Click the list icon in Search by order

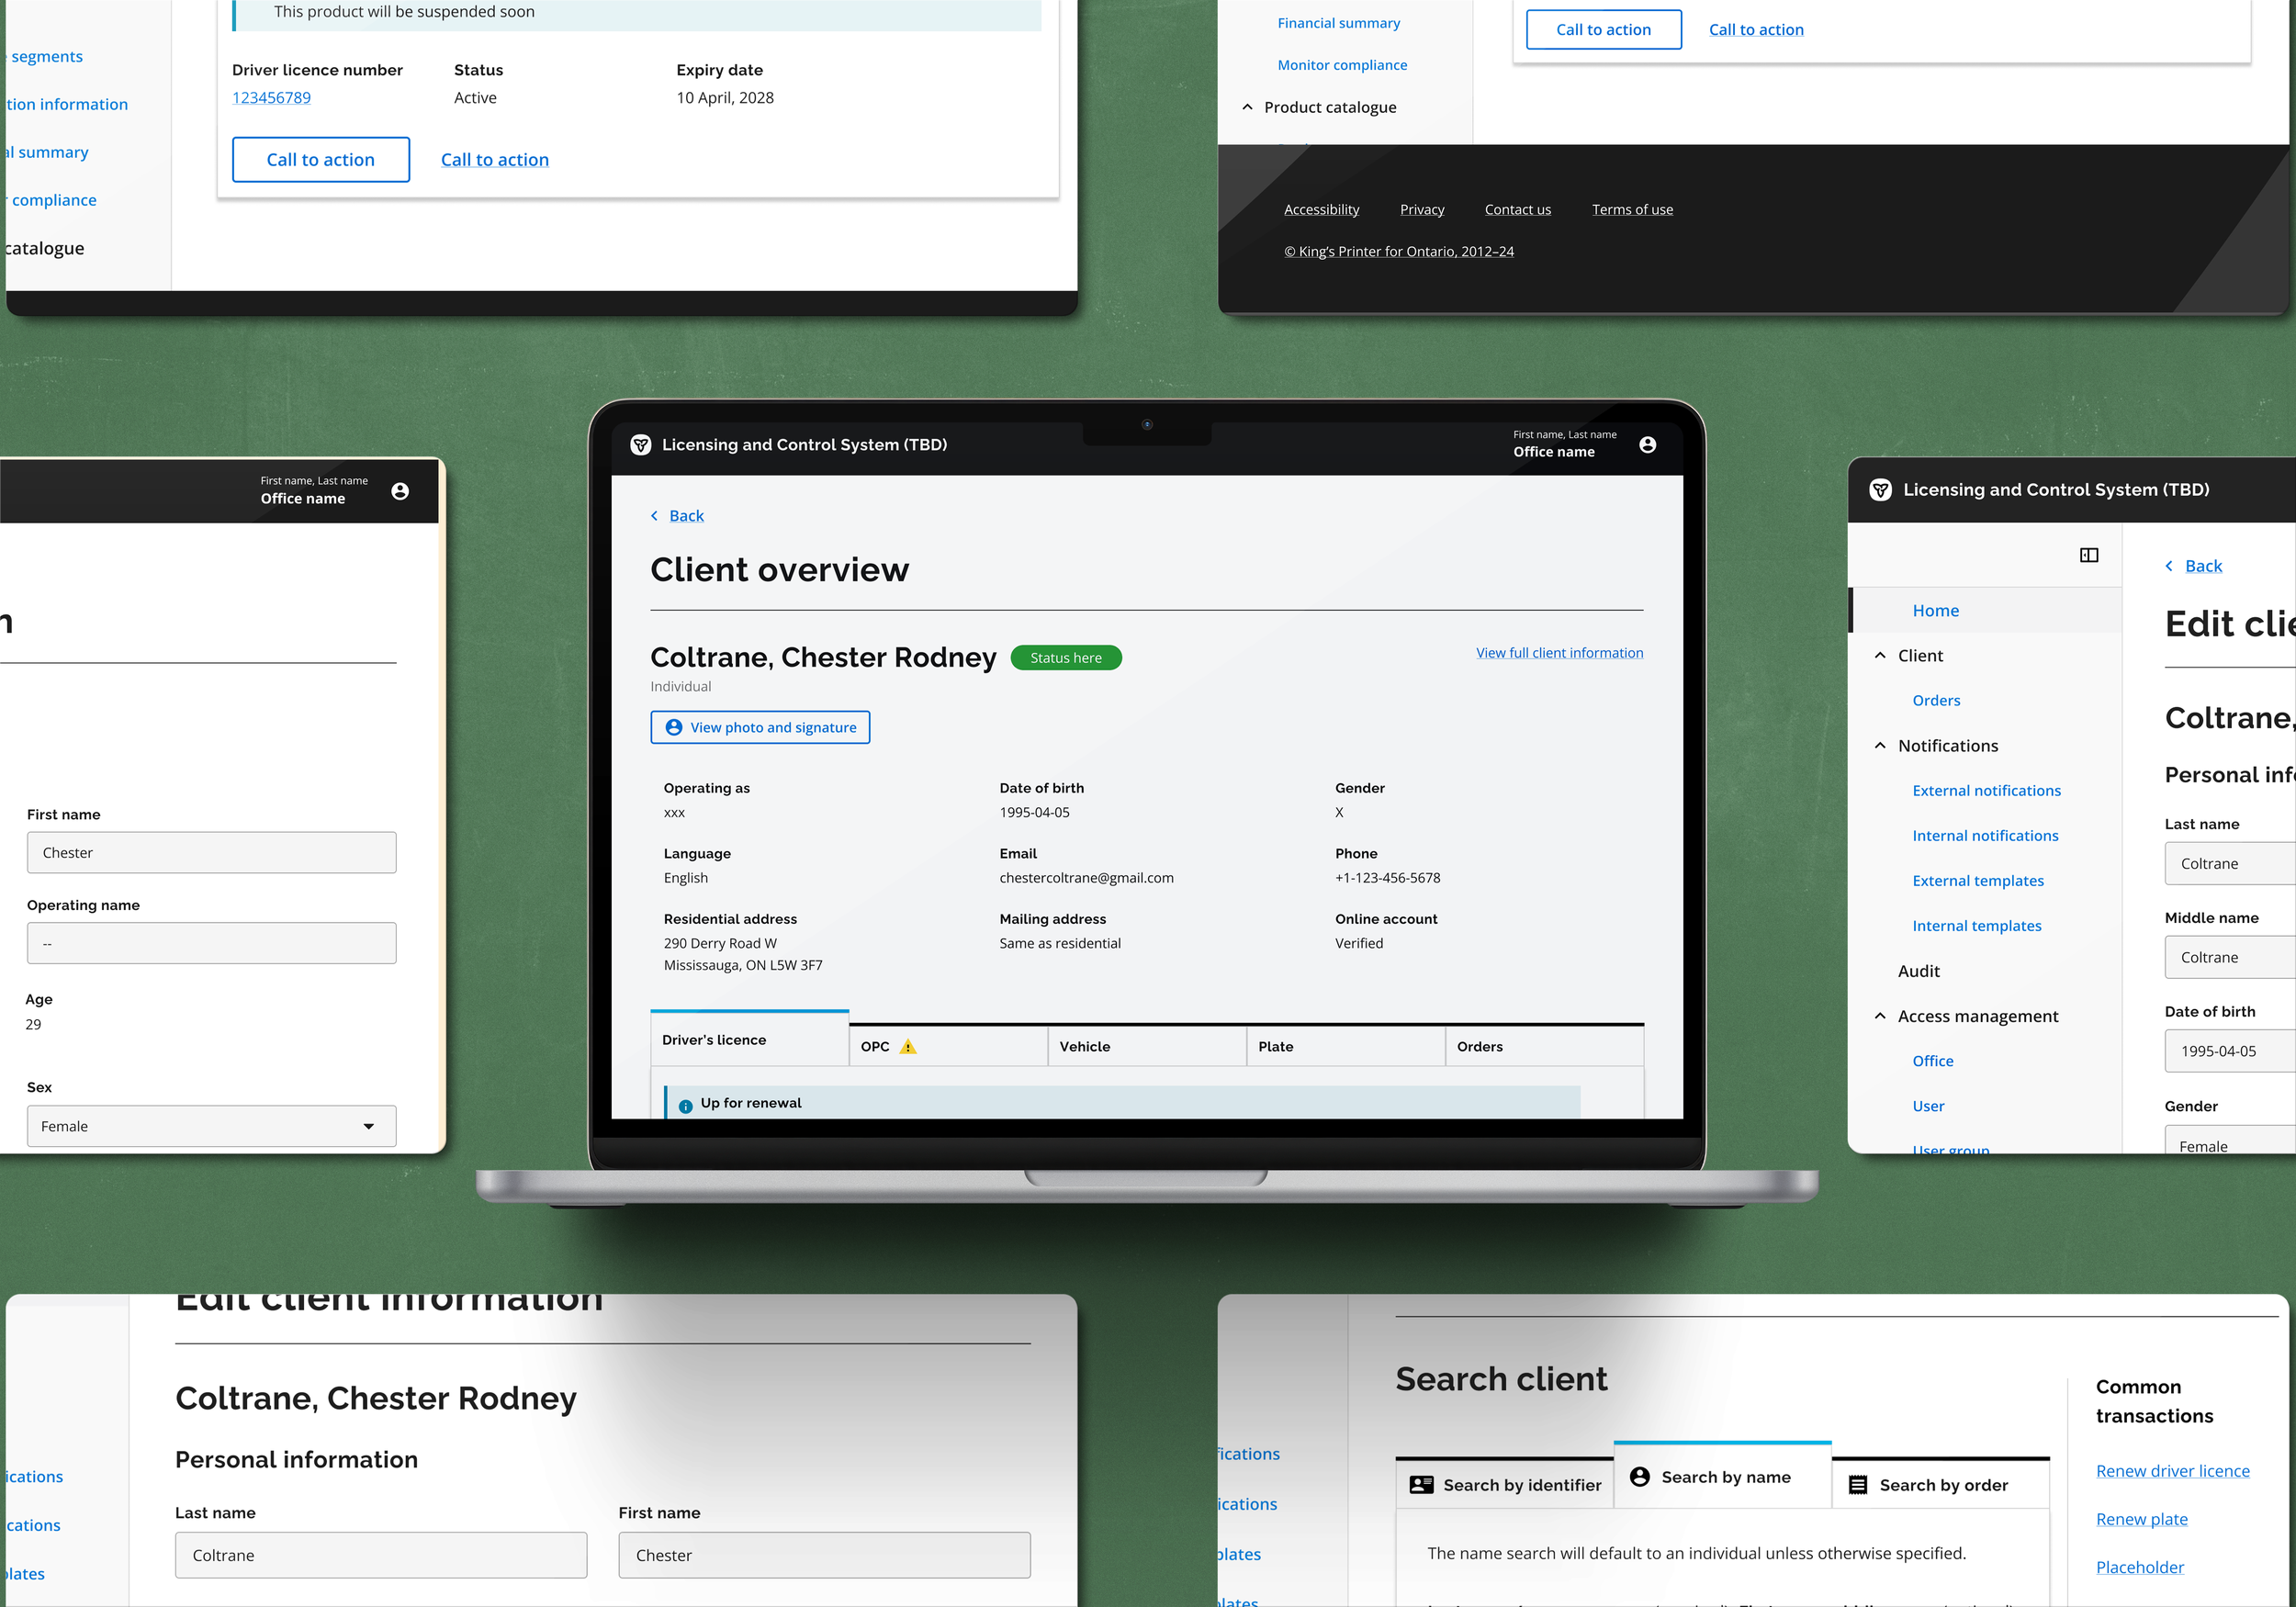coord(1857,1484)
